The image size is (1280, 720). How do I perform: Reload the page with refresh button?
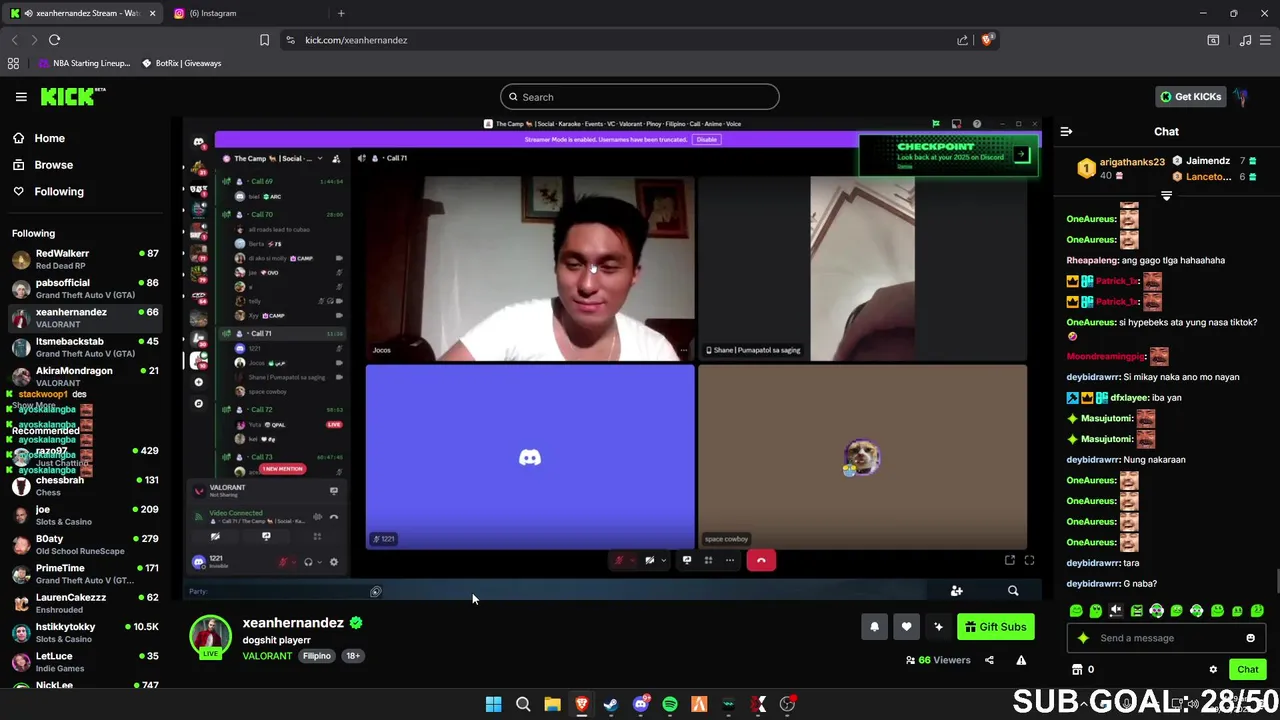tap(54, 40)
